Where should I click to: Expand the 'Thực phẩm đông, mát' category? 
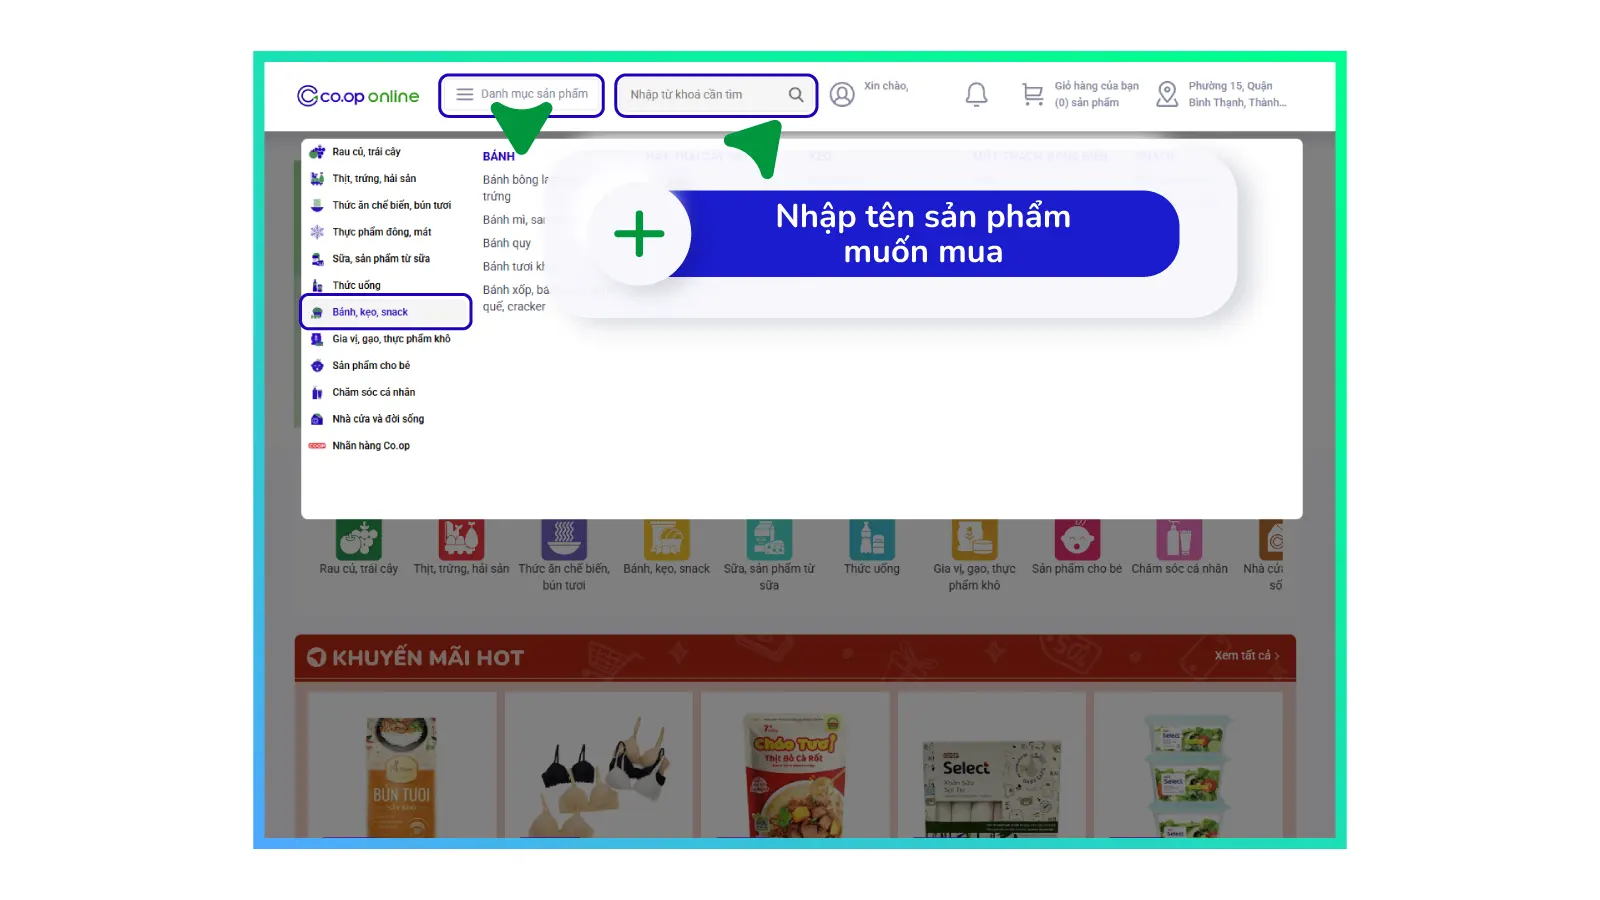(380, 231)
